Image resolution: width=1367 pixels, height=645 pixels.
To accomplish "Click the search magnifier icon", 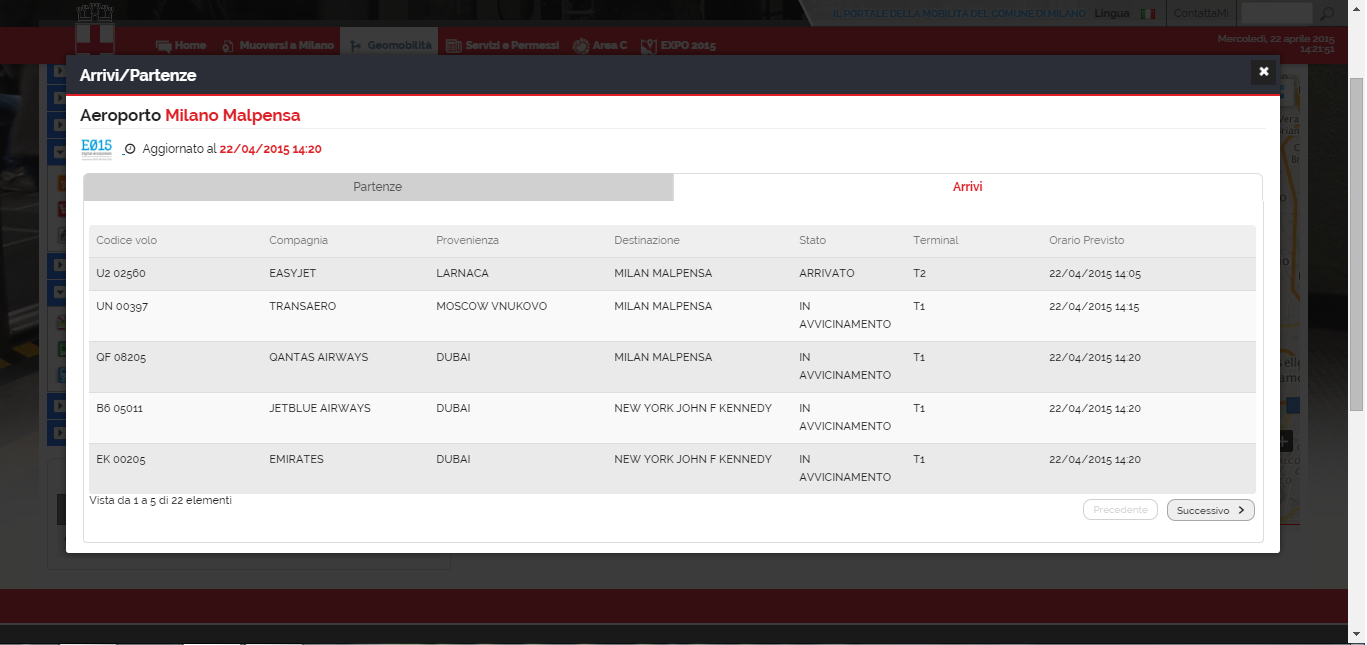I will (1327, 14).
